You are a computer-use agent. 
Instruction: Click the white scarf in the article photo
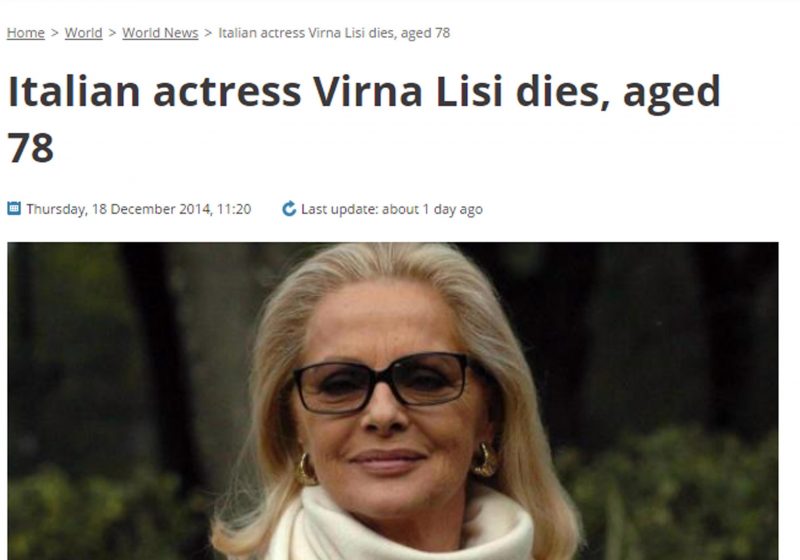(401, 525)
